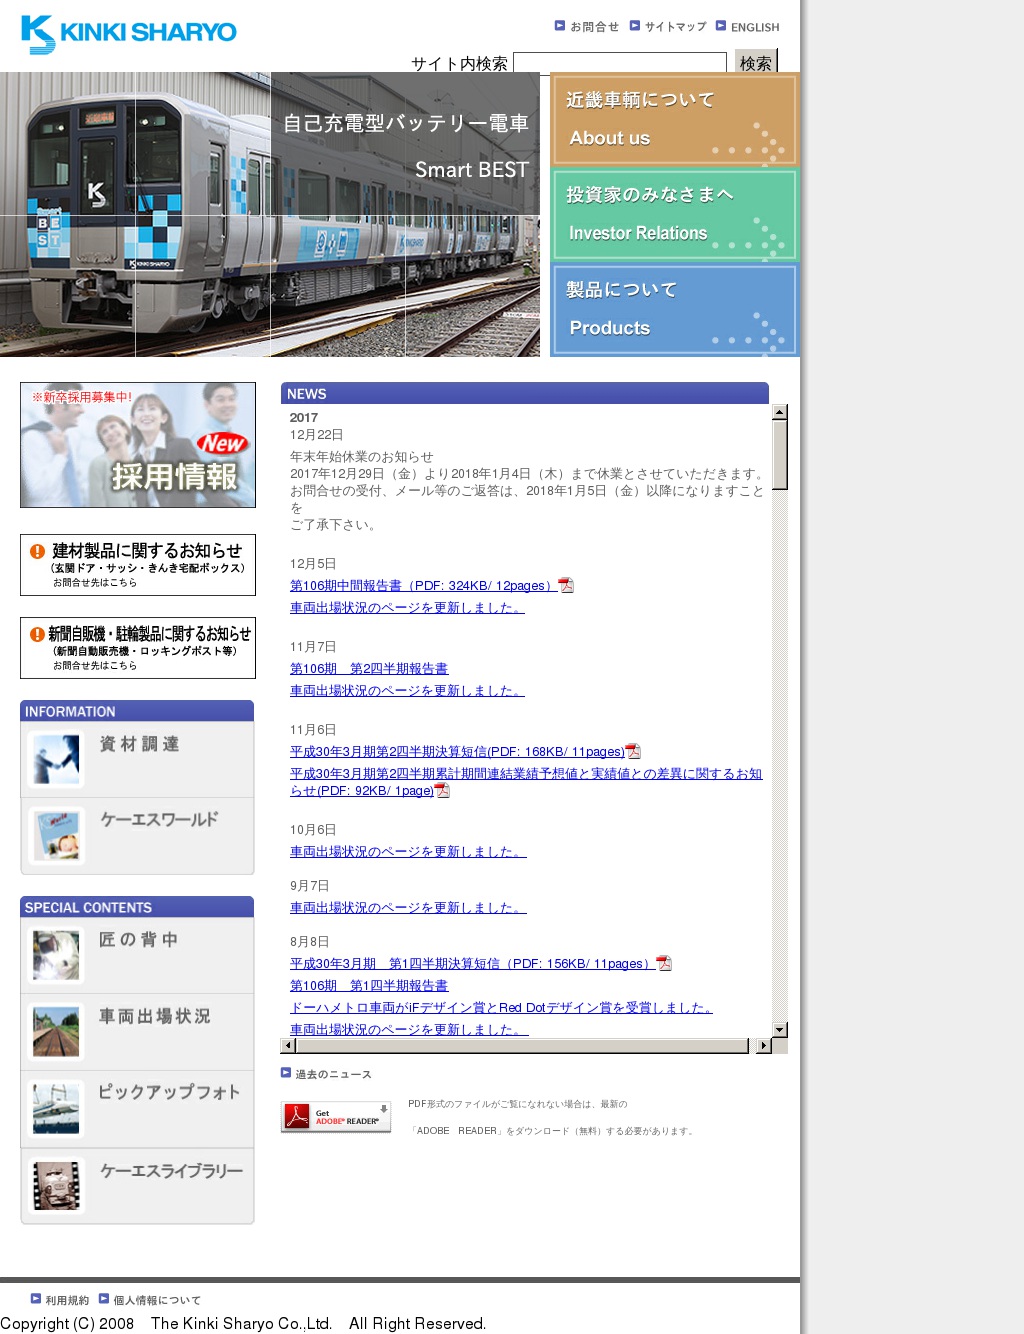The height and width of the screenshot is (1334, 1024).
Task: Click the orange alert icon in 新聞自販機 notice
Action: 38,634
